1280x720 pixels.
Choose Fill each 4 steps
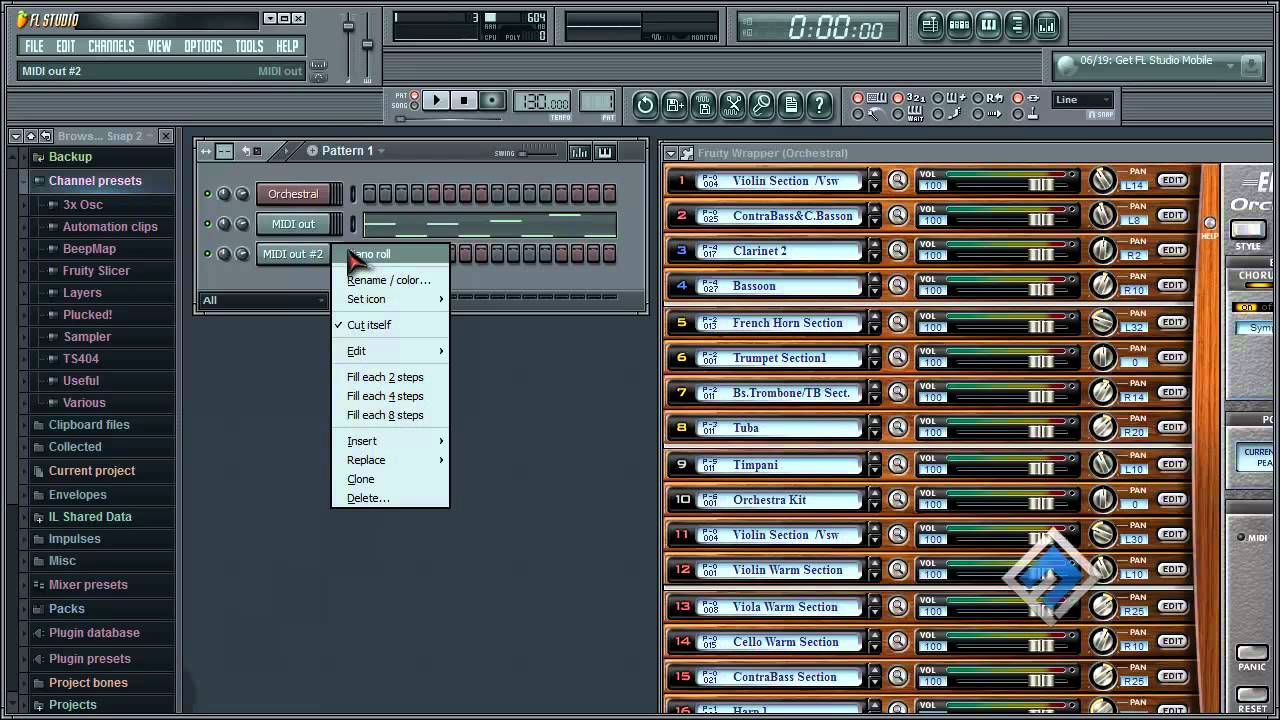390,396
